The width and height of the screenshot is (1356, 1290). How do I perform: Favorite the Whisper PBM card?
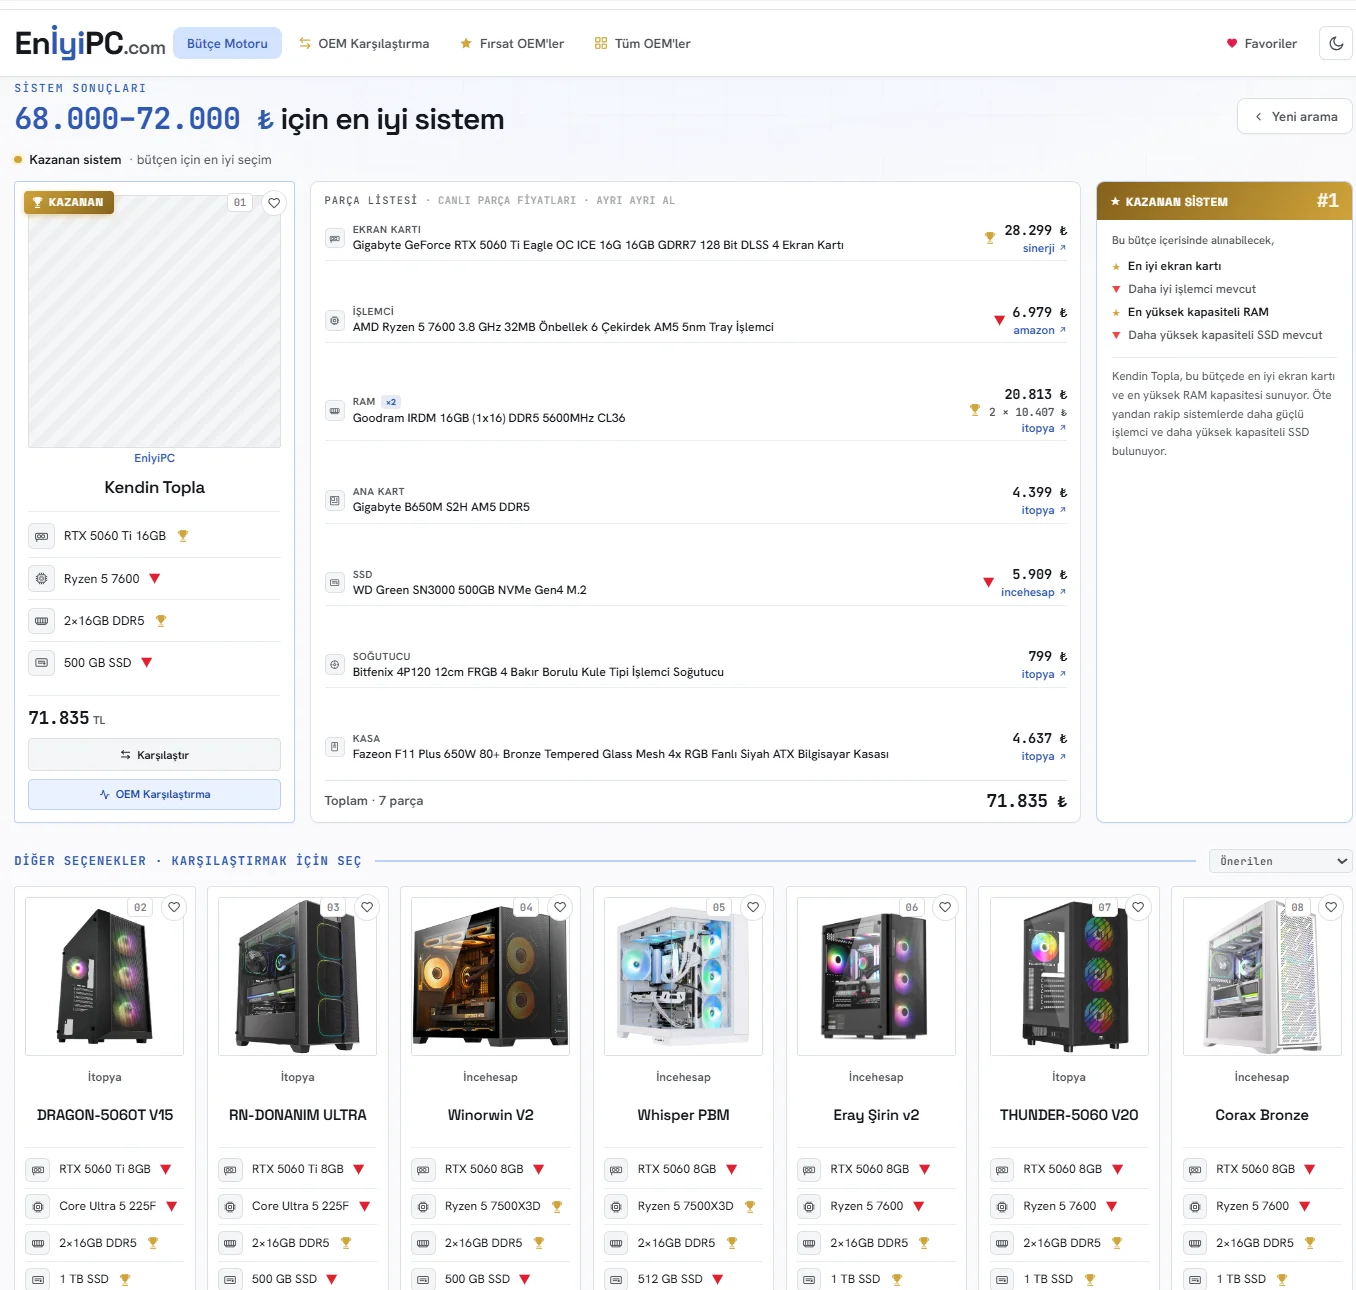[x=753, y=907]
